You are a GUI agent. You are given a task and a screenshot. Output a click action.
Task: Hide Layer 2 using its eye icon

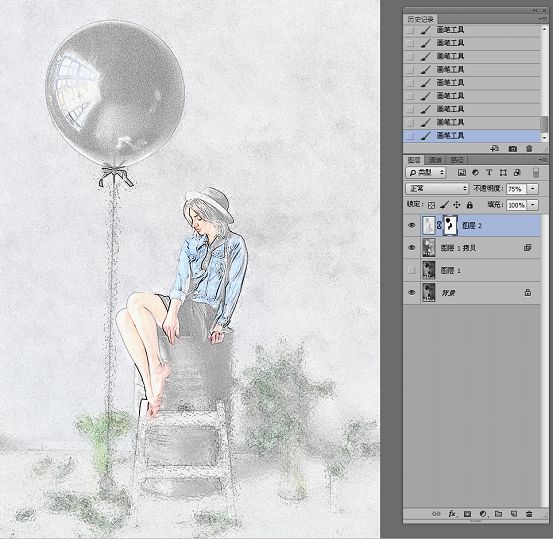[411, 225]
